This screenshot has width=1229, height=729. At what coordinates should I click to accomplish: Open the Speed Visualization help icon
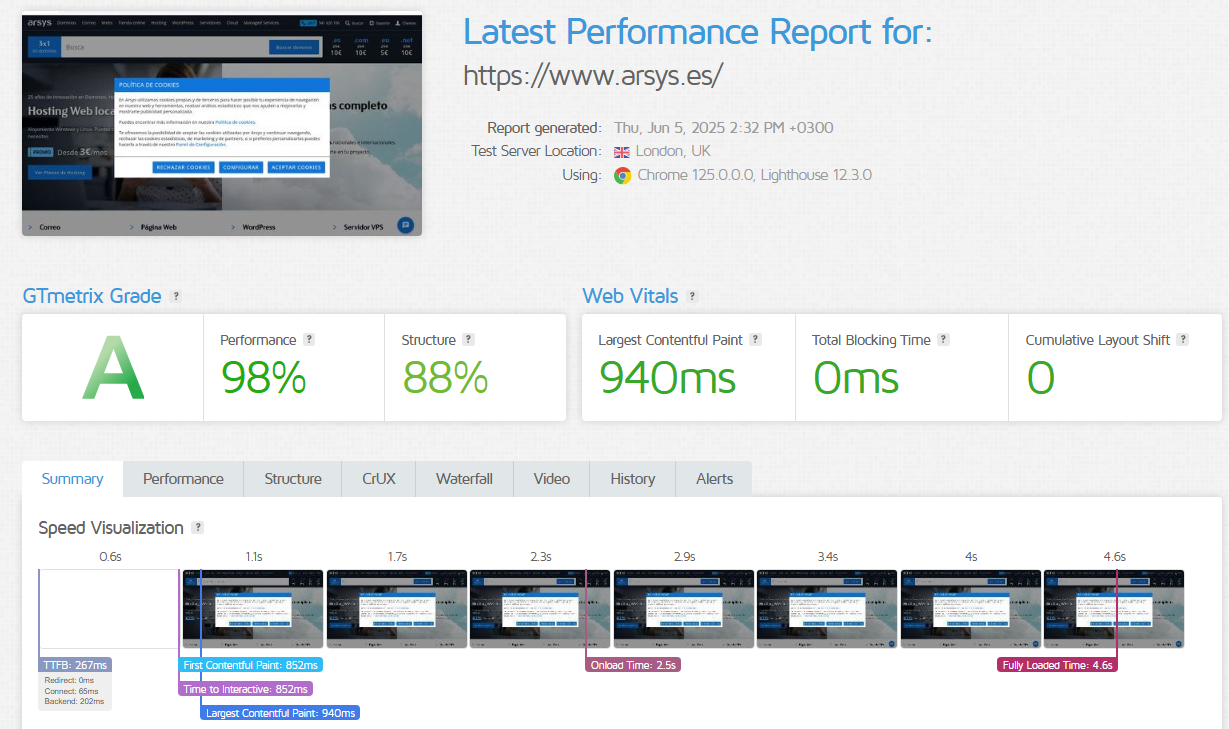pos(198,528)
